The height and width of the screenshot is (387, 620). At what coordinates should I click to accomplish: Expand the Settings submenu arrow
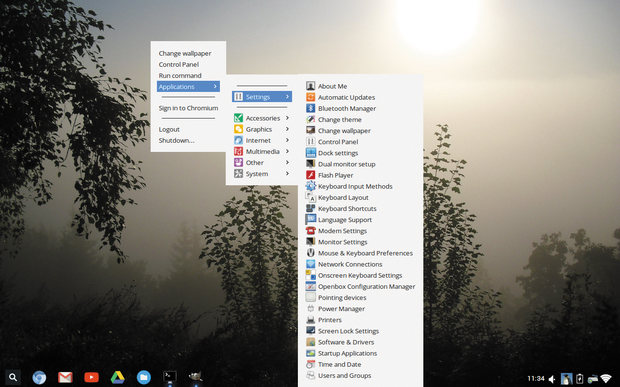287,96
